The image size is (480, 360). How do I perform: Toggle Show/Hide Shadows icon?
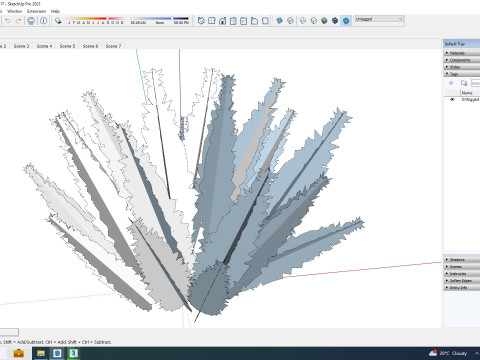point(58,21)
